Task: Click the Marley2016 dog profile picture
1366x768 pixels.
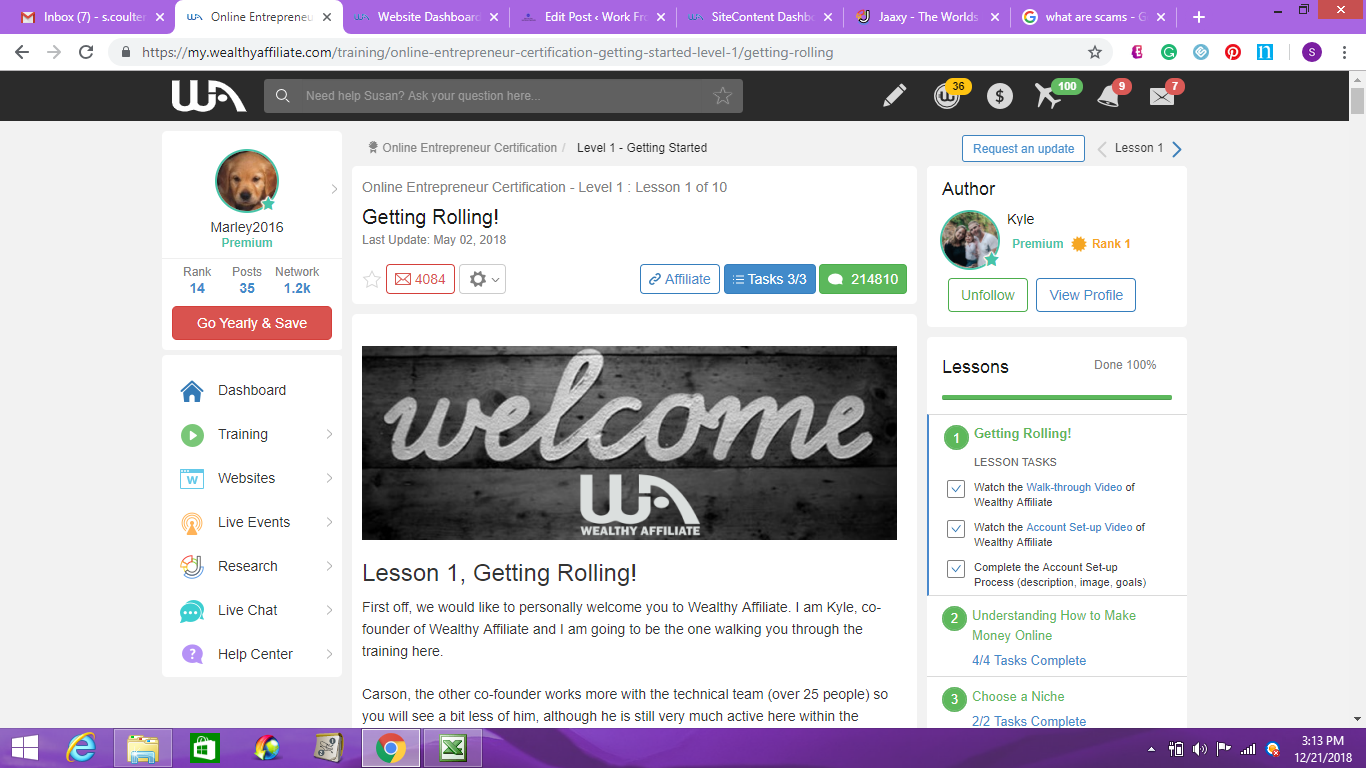Action: point(247,181)
